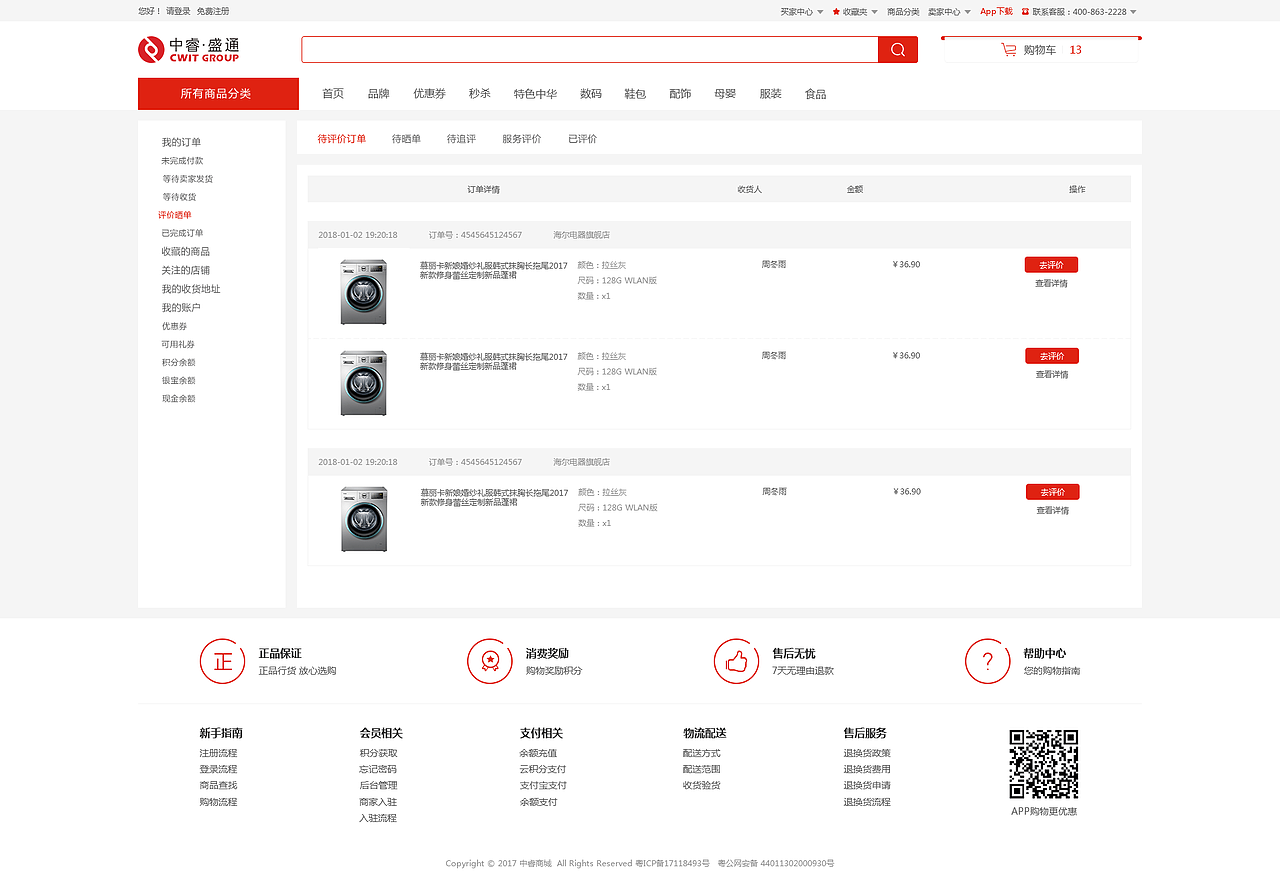Open 鞋包 in the navigation bar

click(x=635, y=94)
